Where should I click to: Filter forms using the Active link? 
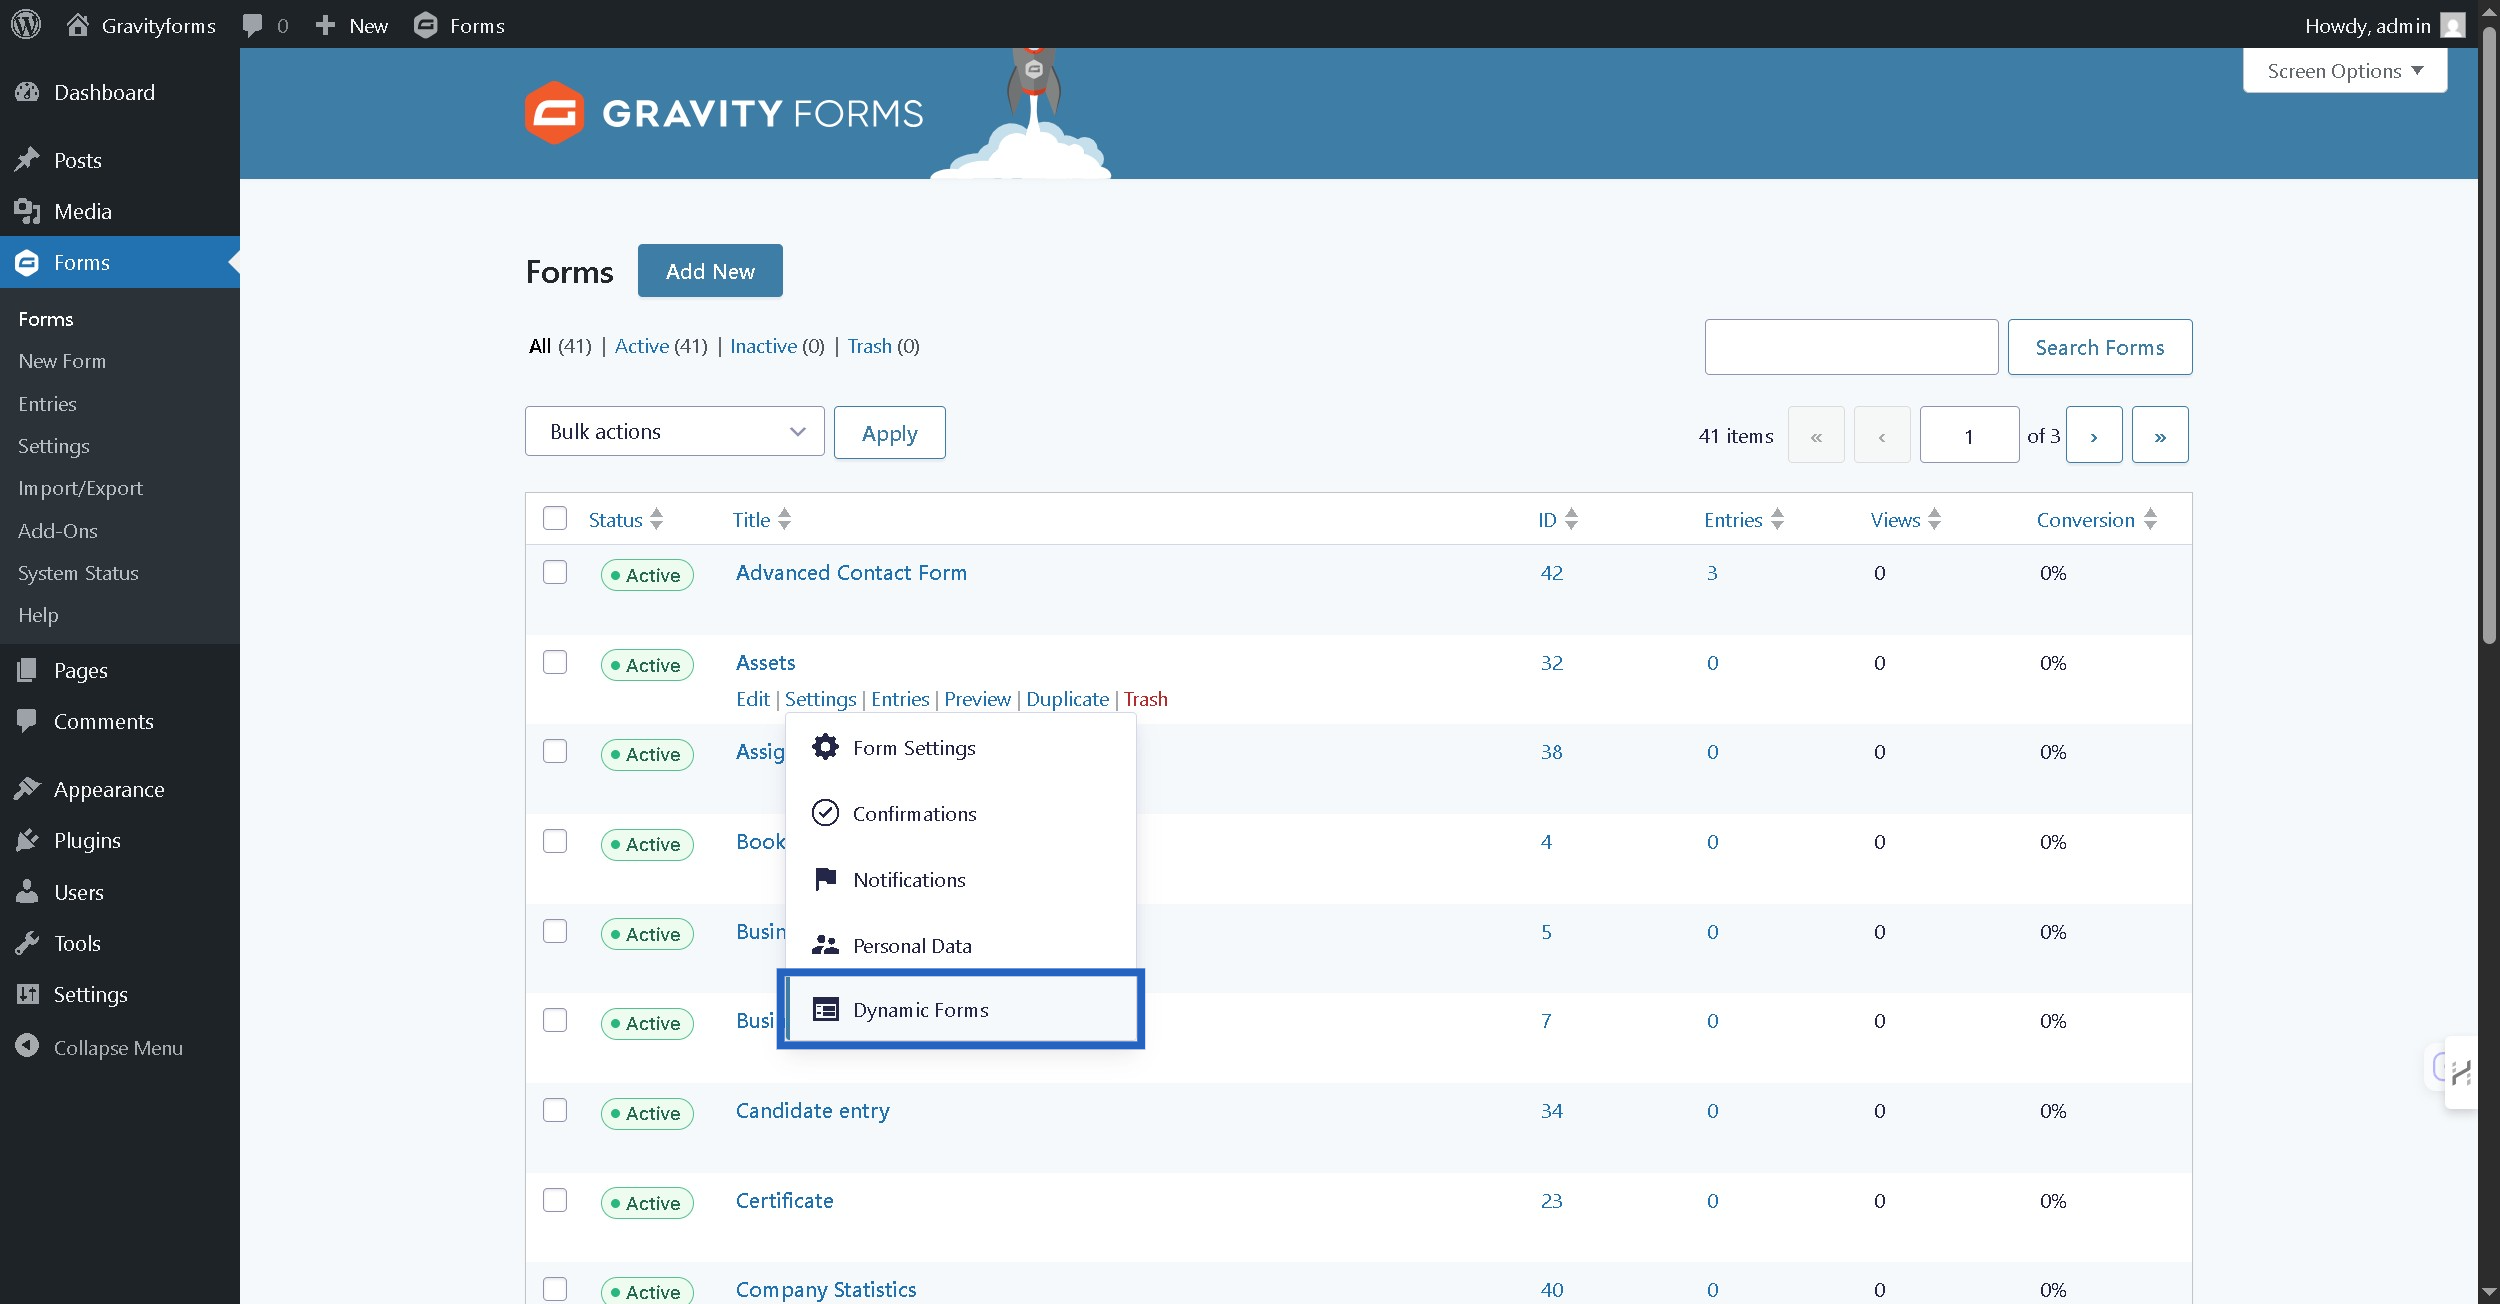tap(643, 346)
